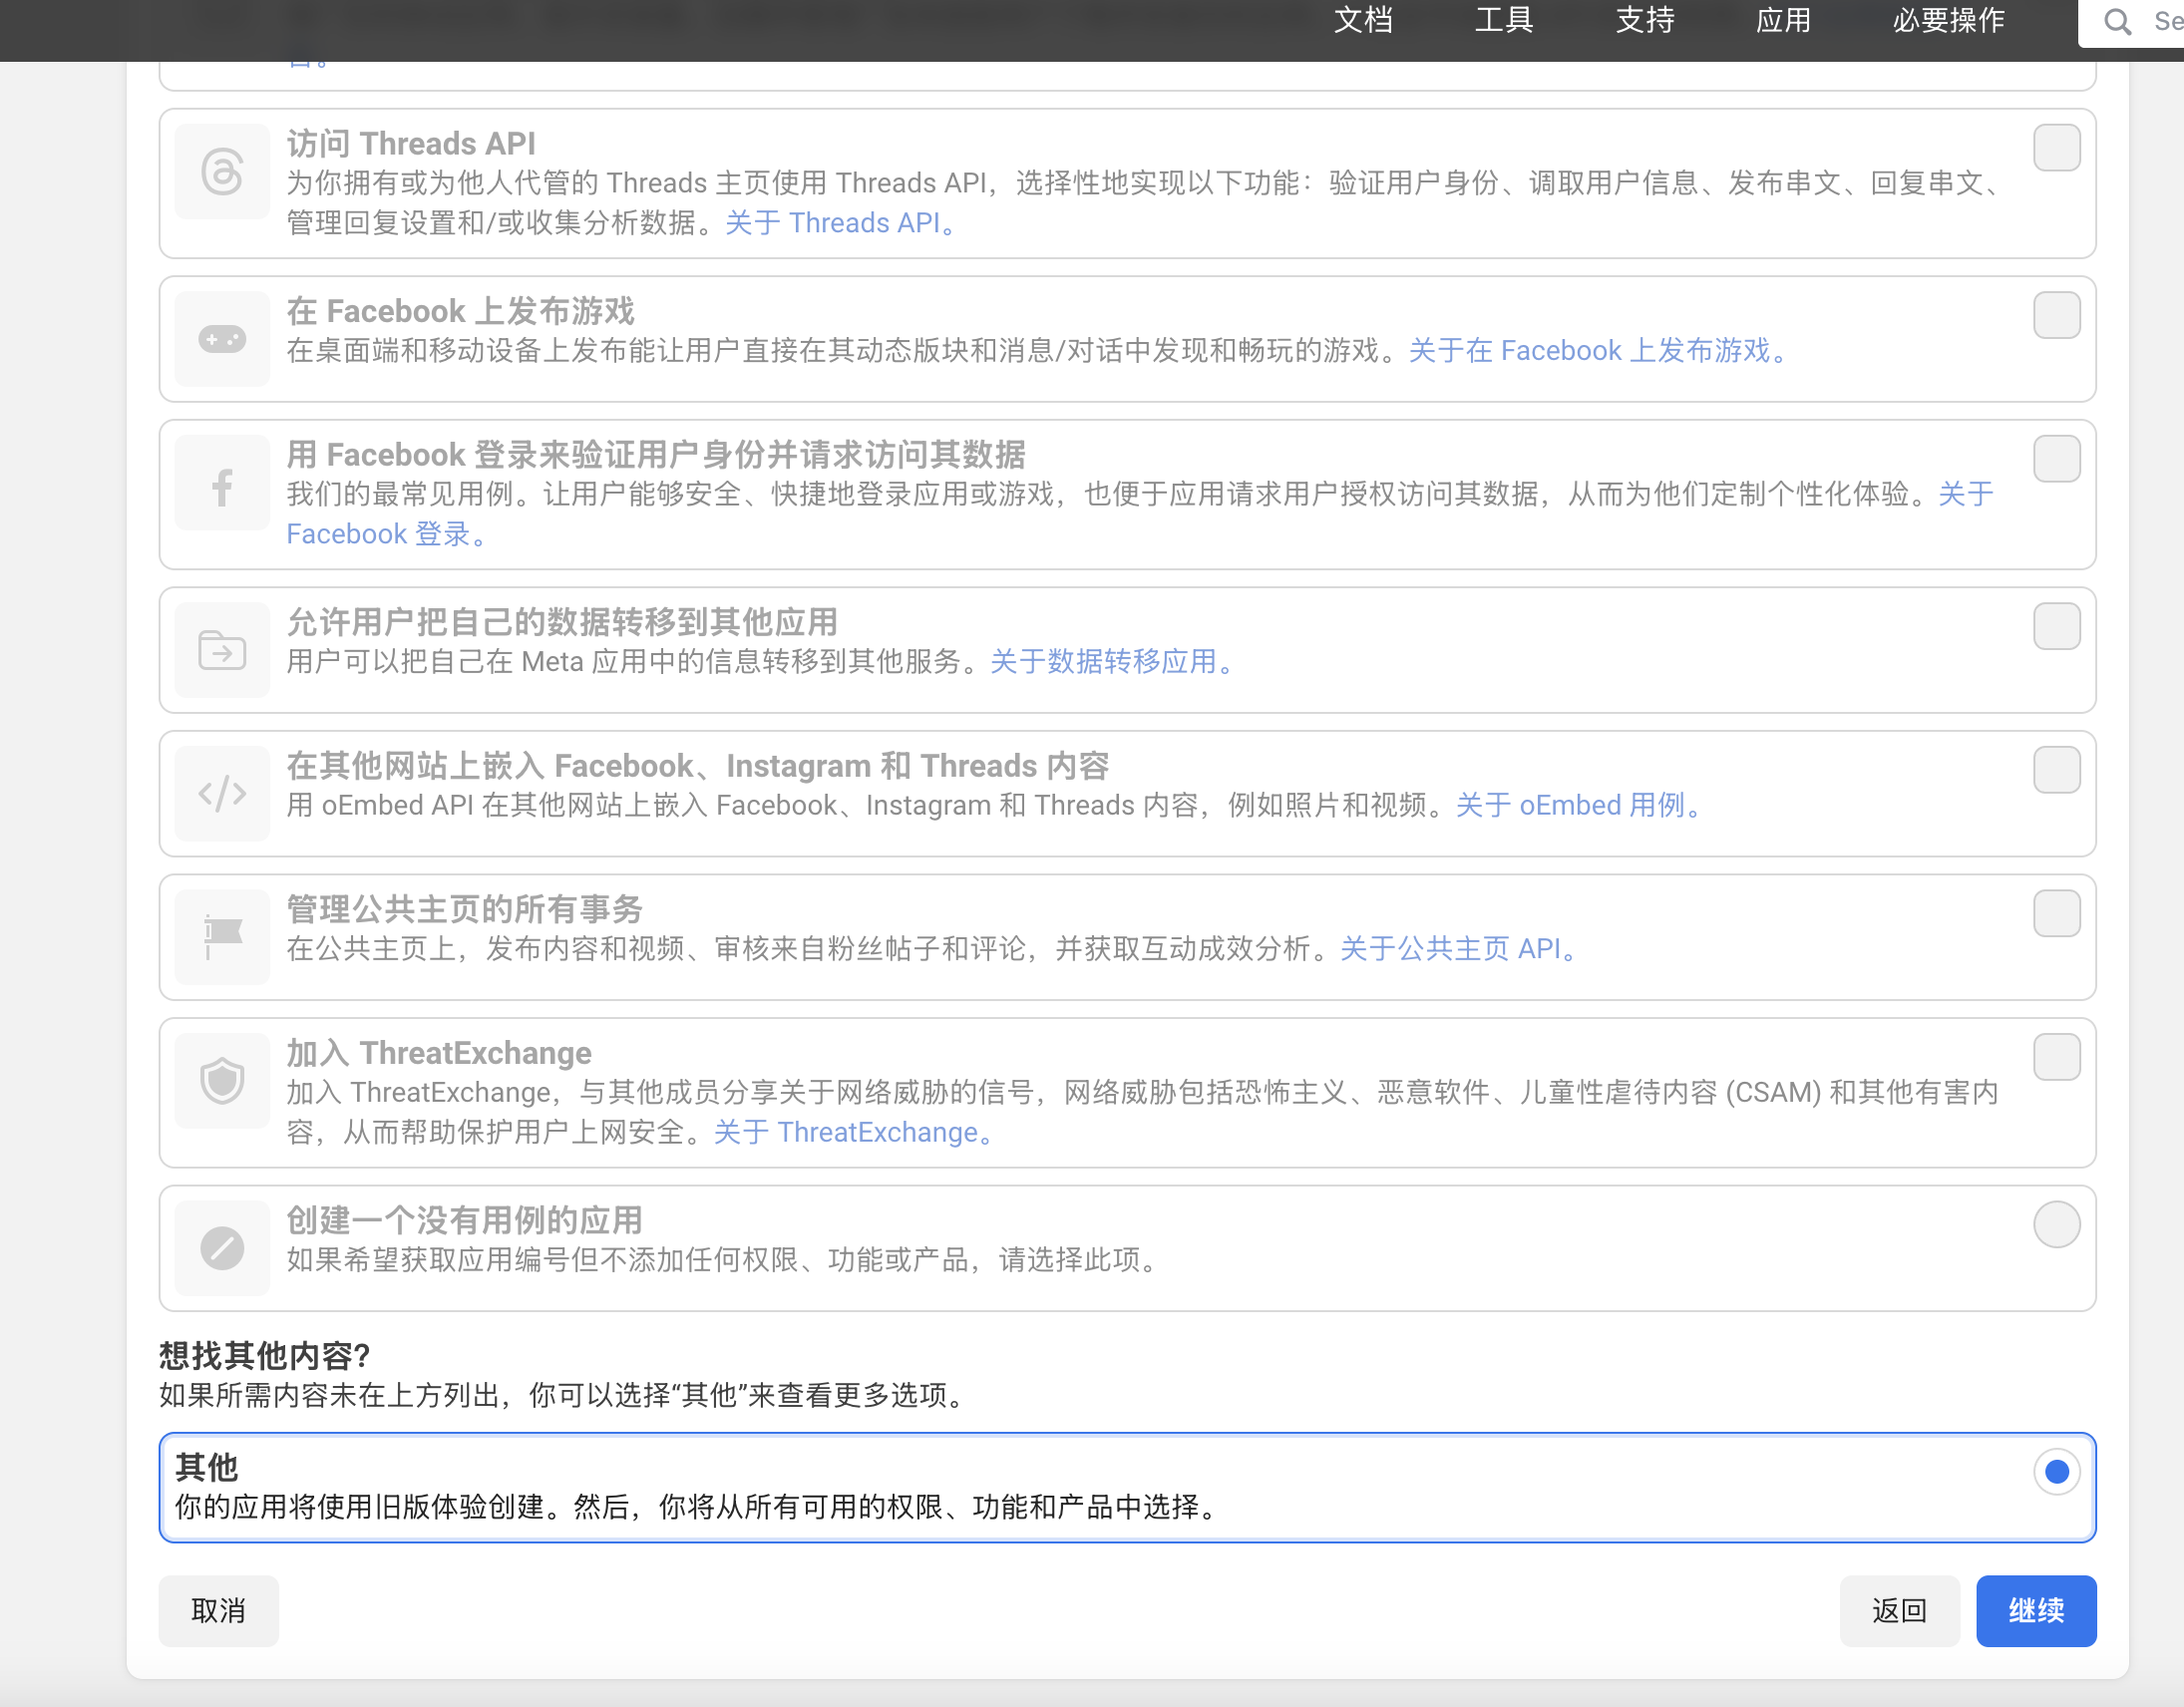Click the game controller icon
The image size is (2184, 1707).
[x=222, y=339]
